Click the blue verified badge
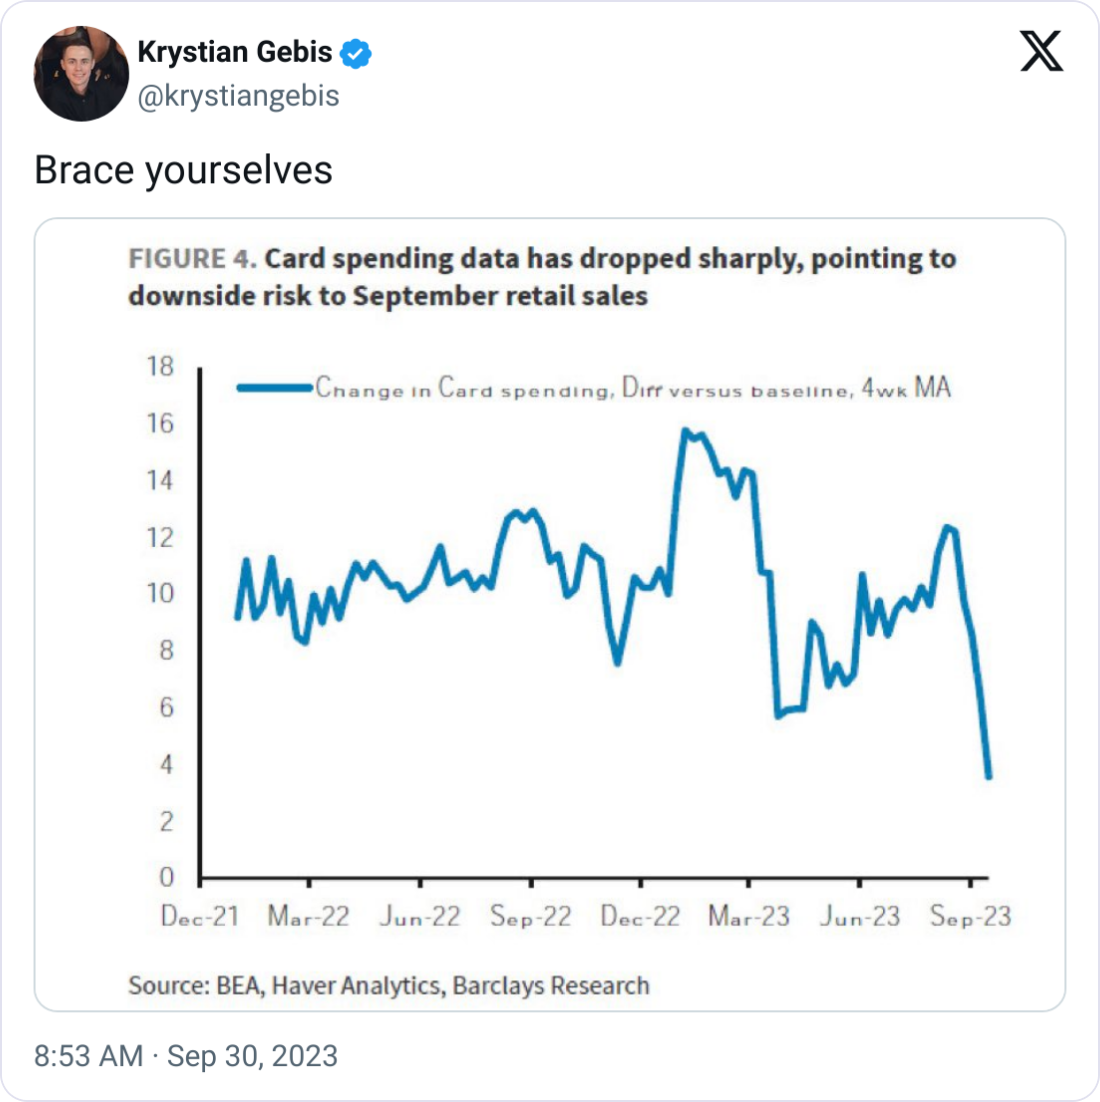1100x1102 pixels. pyautogui.click(x=356, y=53)
